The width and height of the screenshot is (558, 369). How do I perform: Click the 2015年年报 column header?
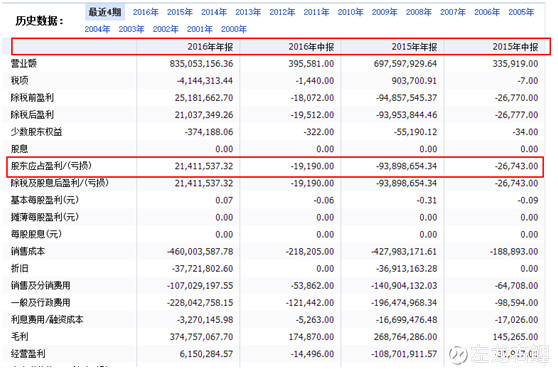[x=414, y=47]
